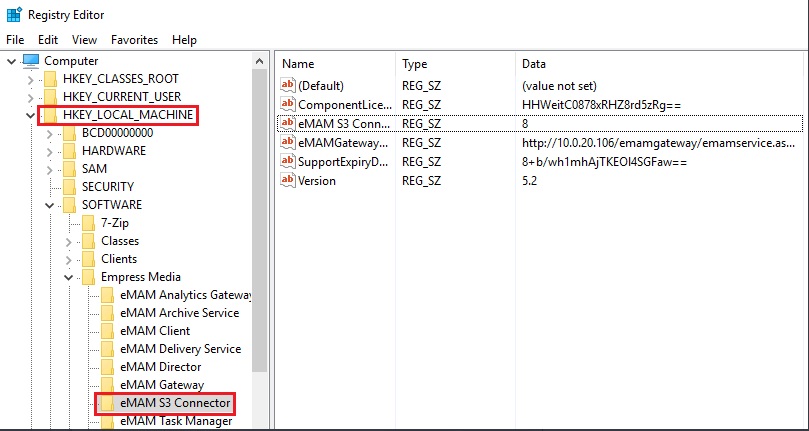Select the HARDWARE key
This screenshot has width=809, height=431.
[x=114, y=151]
